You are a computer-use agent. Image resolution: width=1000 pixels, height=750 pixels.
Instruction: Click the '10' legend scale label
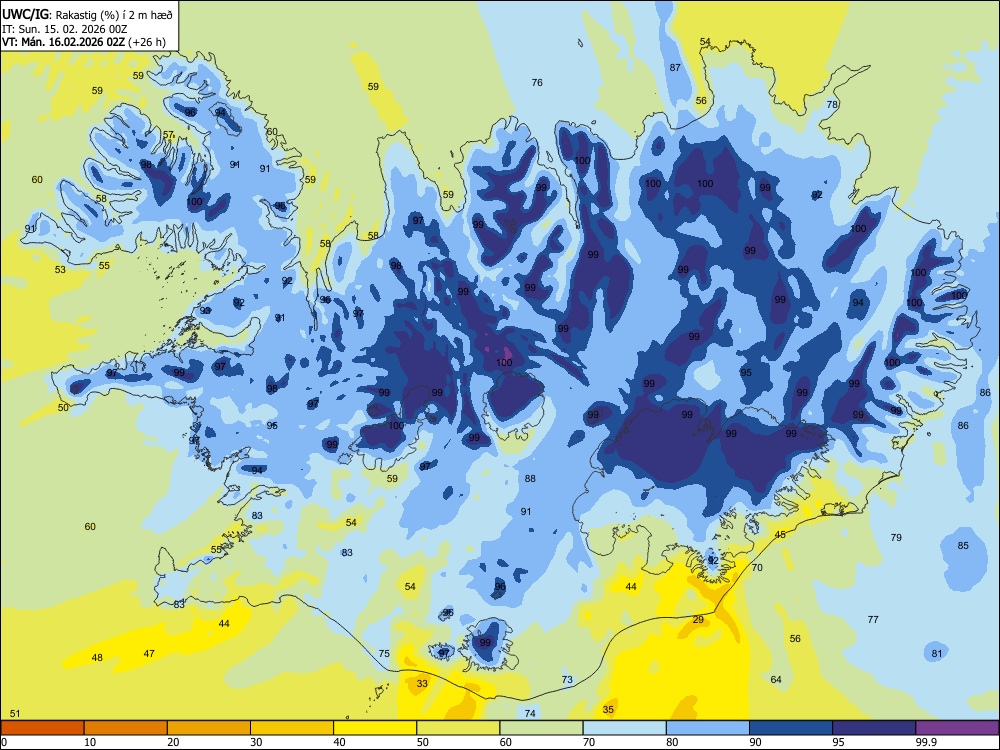(x=90, y=742)
